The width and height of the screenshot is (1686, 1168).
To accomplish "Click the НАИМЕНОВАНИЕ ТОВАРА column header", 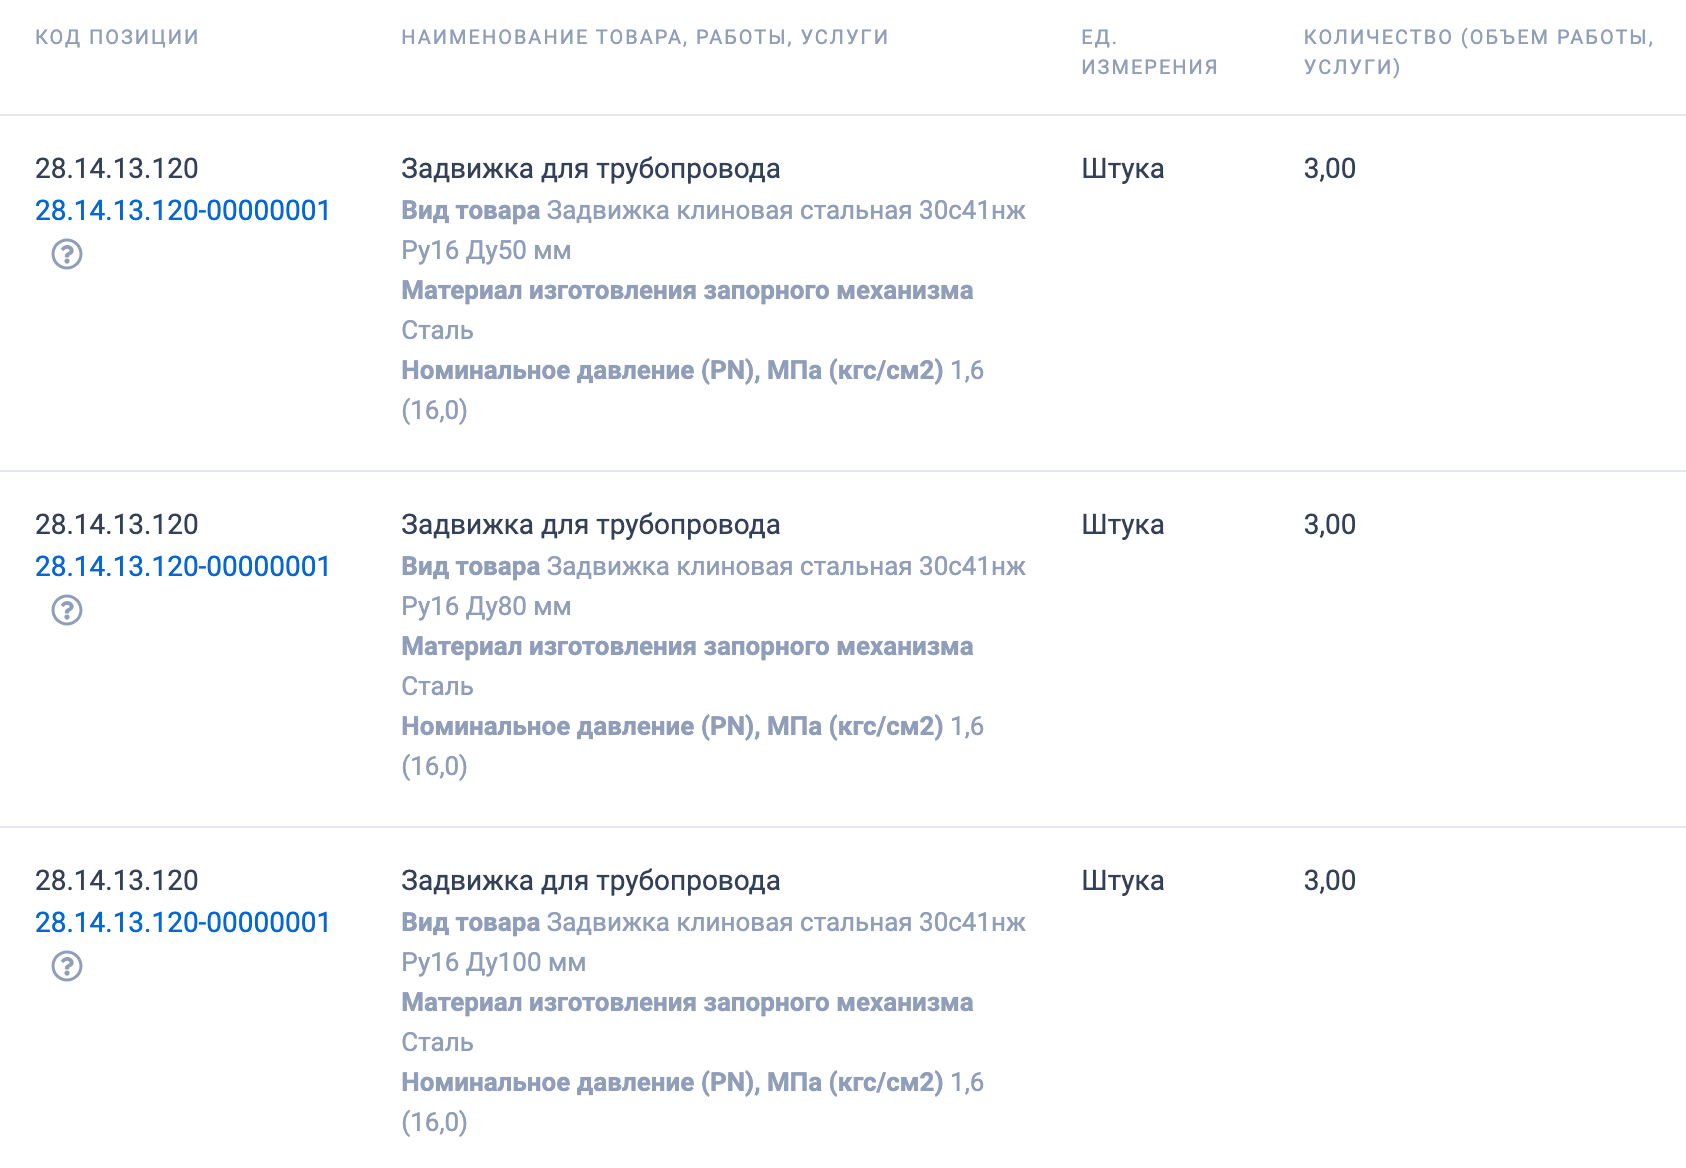I will click(x=645, y=37).
